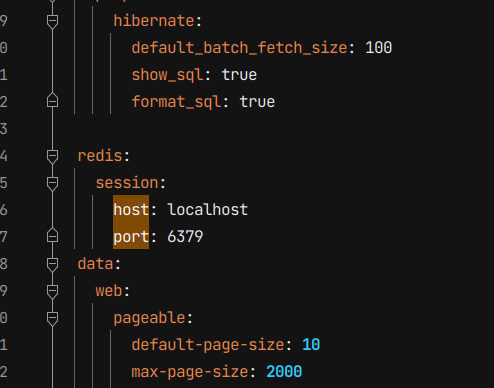Click the show_sql key
The width and height of the screenshot is (494, 388).
click(x=168, y=75)
